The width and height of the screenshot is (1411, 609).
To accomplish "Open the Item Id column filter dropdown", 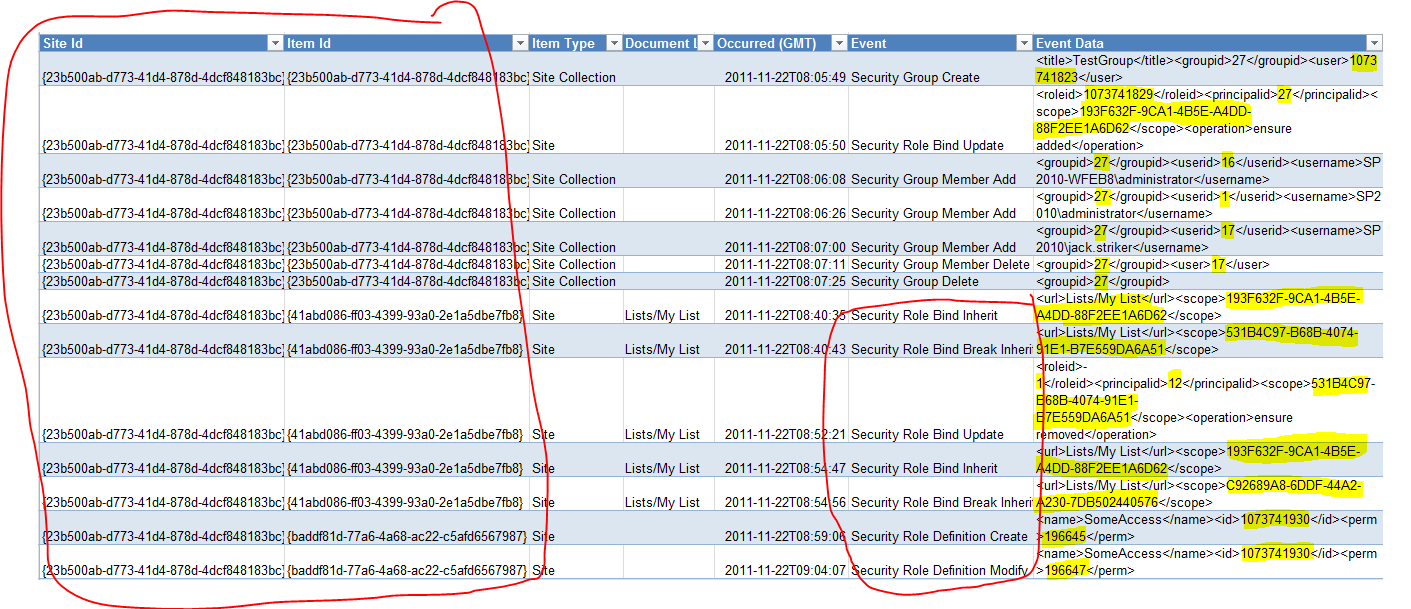I will (519, 44).
